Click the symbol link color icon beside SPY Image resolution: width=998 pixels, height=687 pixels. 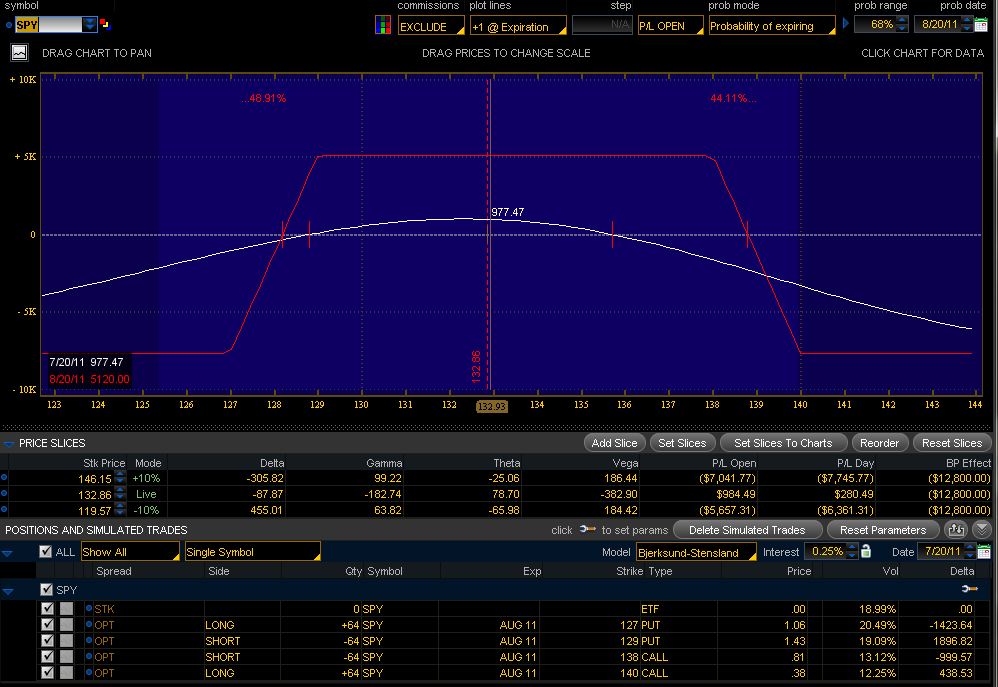click(x=105, y=25)
